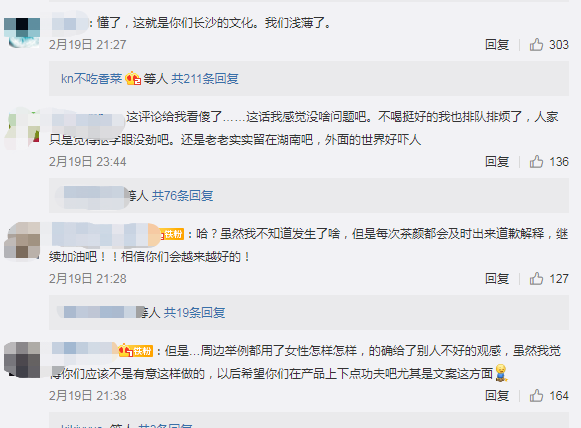Image resolution: width=581 pixels, height=428 pixels.
Task: Click thumbs-up icon on 136-like comment
Action: coord(536,162)
